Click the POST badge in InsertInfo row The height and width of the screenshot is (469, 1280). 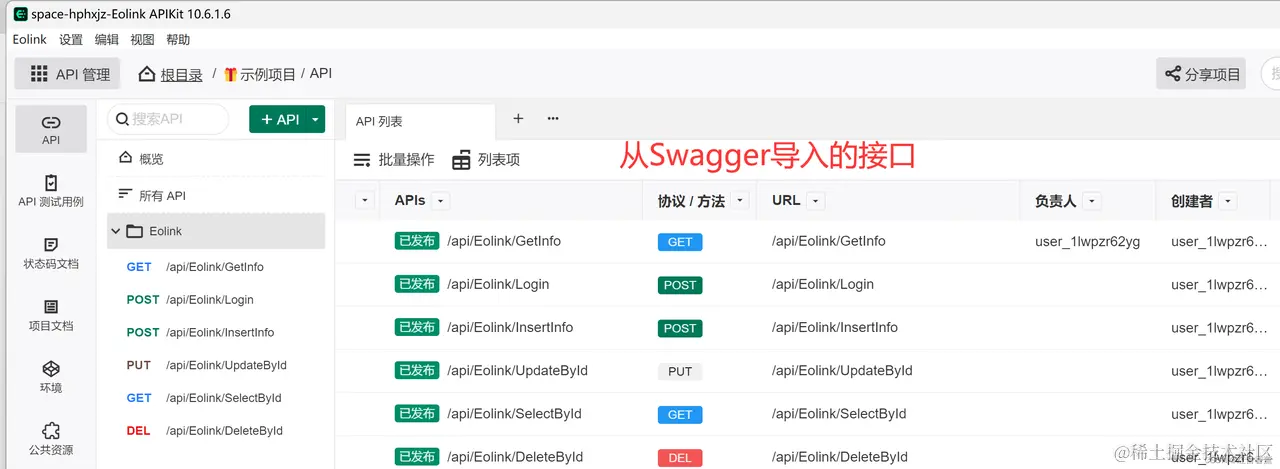click(680, 328)
